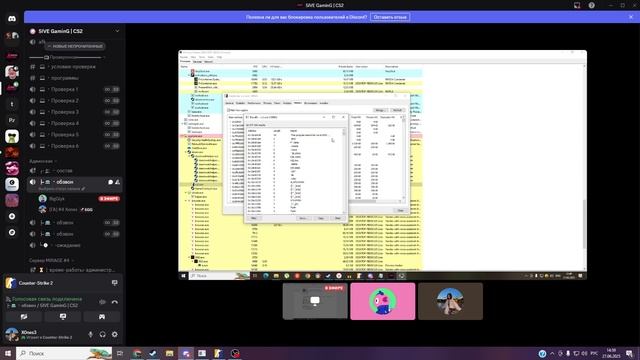Show hidden system tray icons
Image resolution: width=640 pixels, height=360 pixels.
pos(552,353)
